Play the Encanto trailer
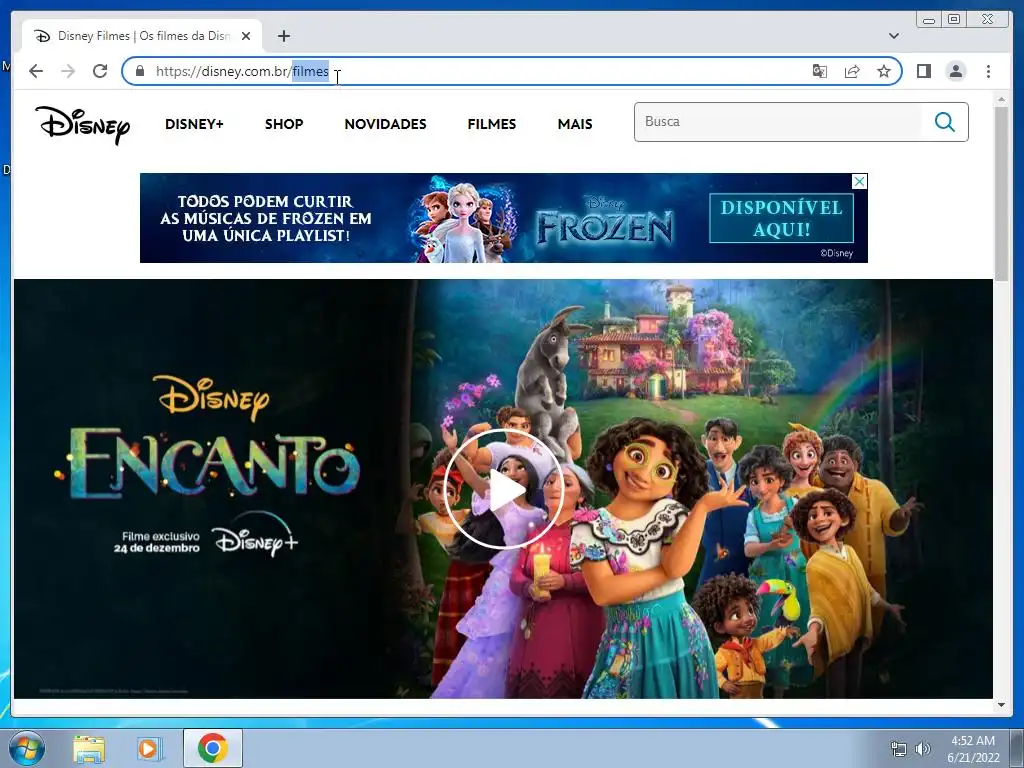This screenshot has height=768, width=1024. [504, 489]
